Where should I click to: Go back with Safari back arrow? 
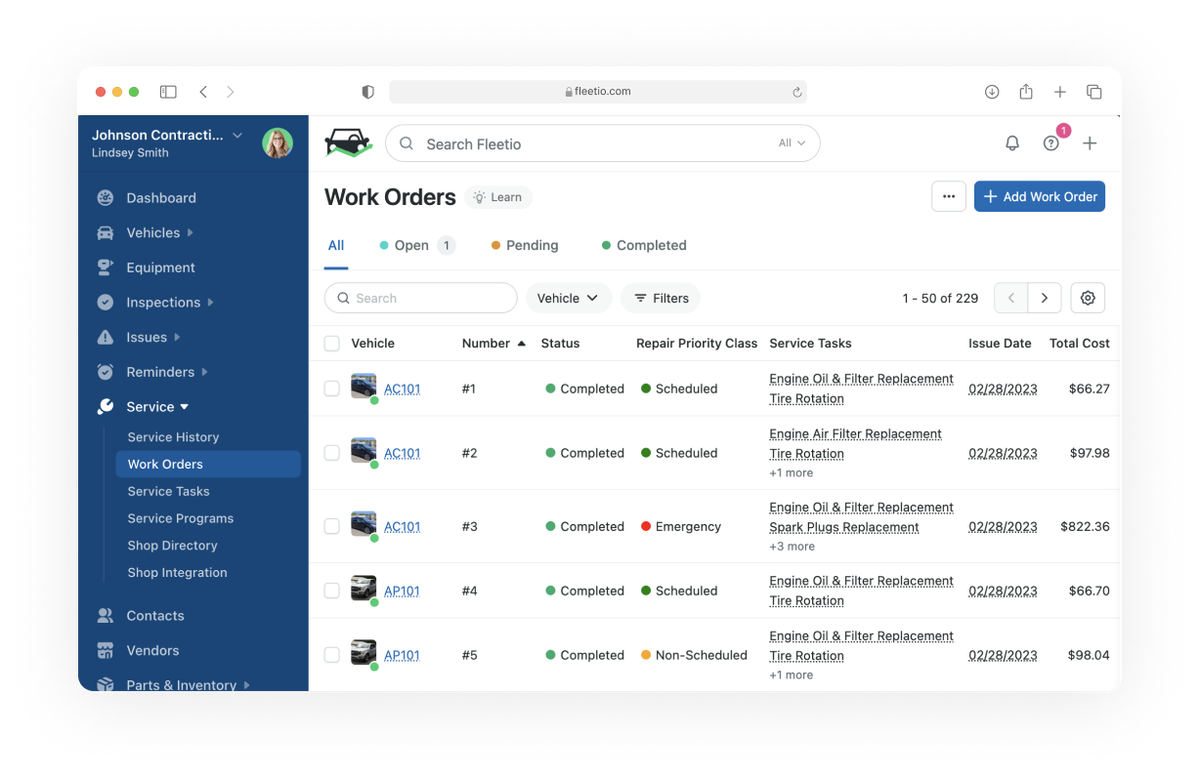[x=203, y=92]
